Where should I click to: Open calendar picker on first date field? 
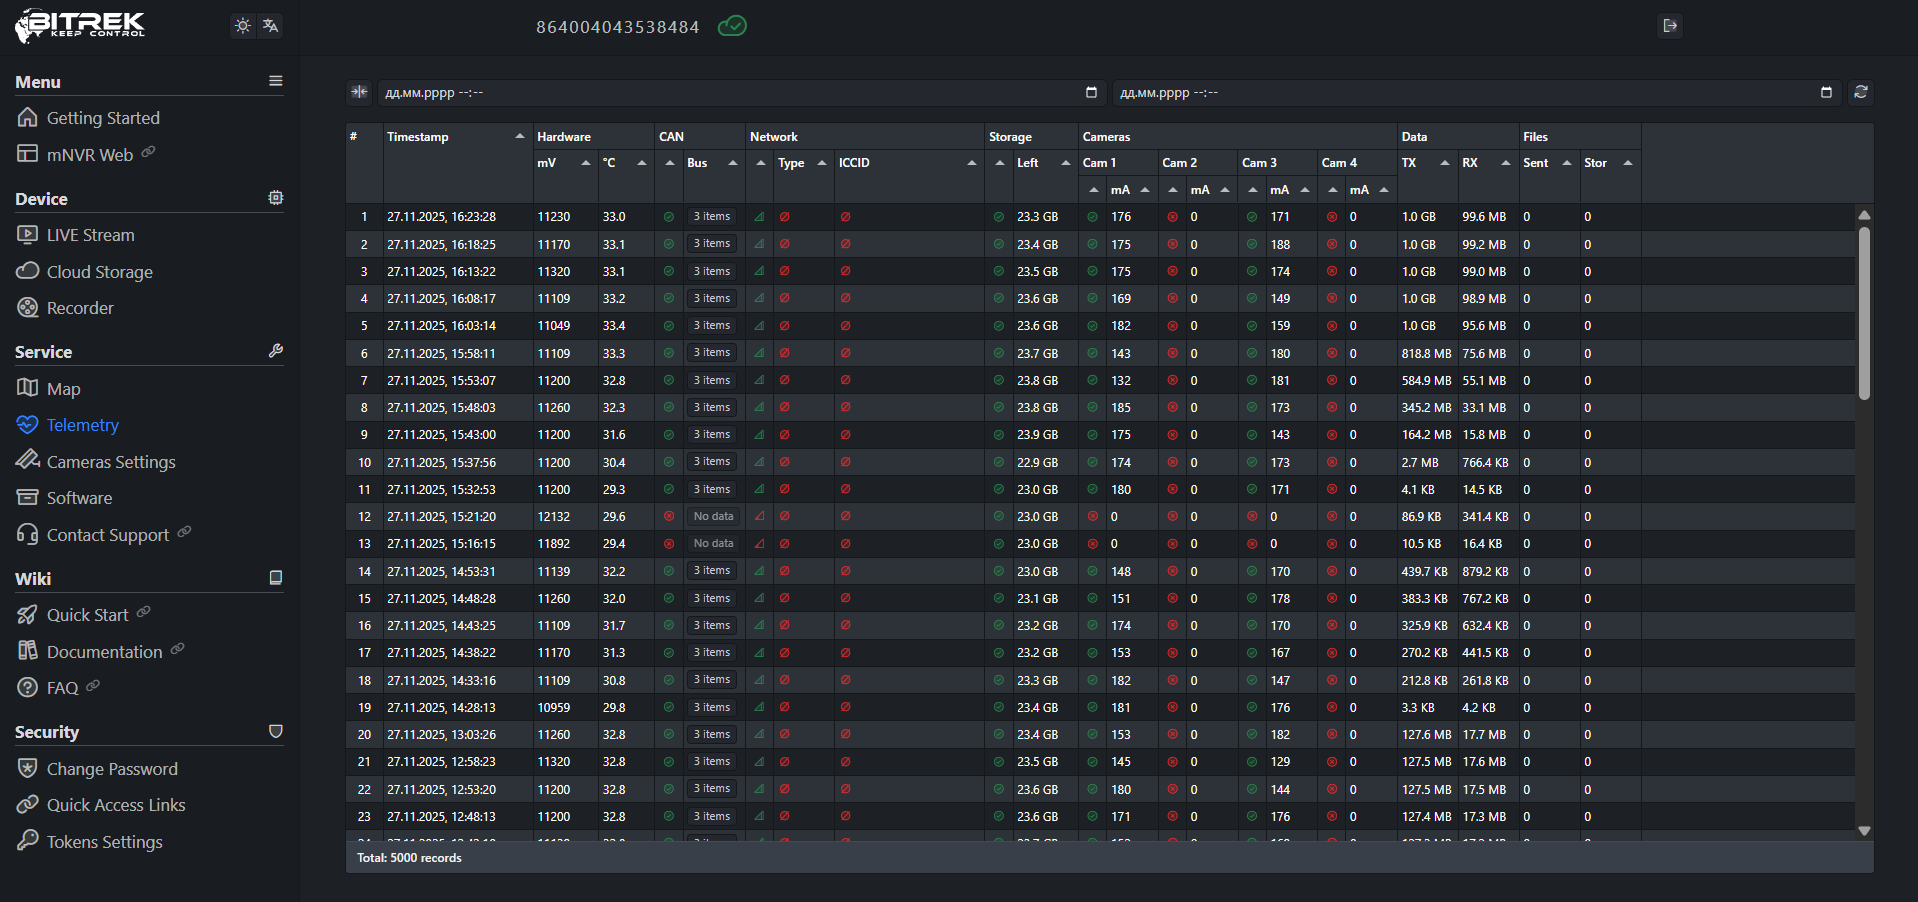tap(1091, 92)
